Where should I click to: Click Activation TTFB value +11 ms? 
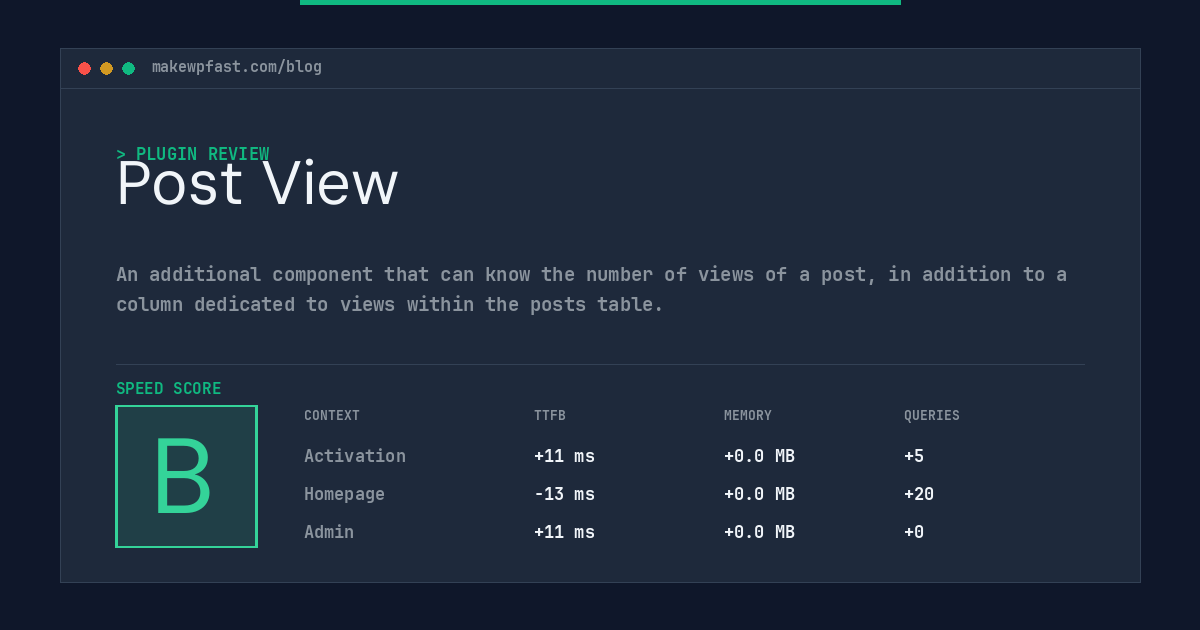[x=564, y=456]
